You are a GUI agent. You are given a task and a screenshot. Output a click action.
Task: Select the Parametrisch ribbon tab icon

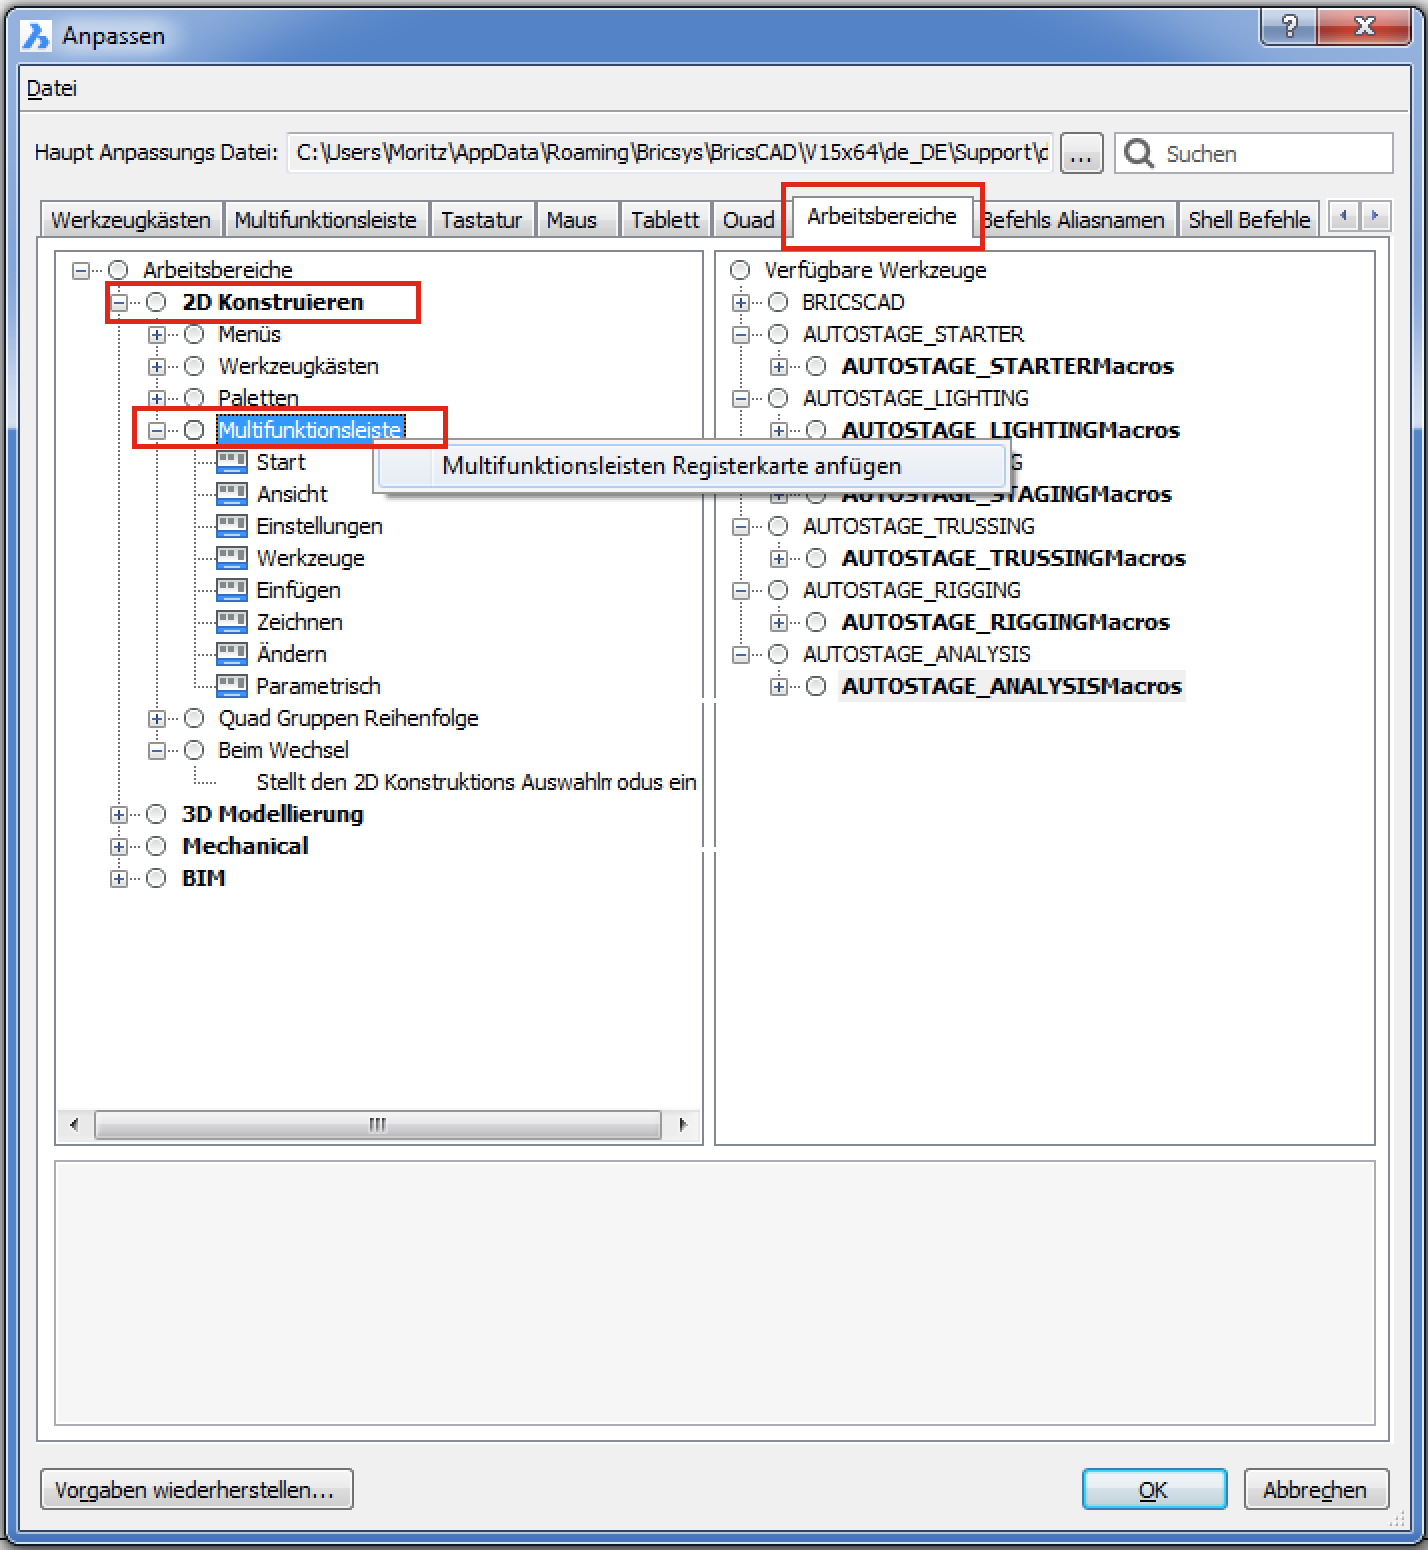[231, 685]
